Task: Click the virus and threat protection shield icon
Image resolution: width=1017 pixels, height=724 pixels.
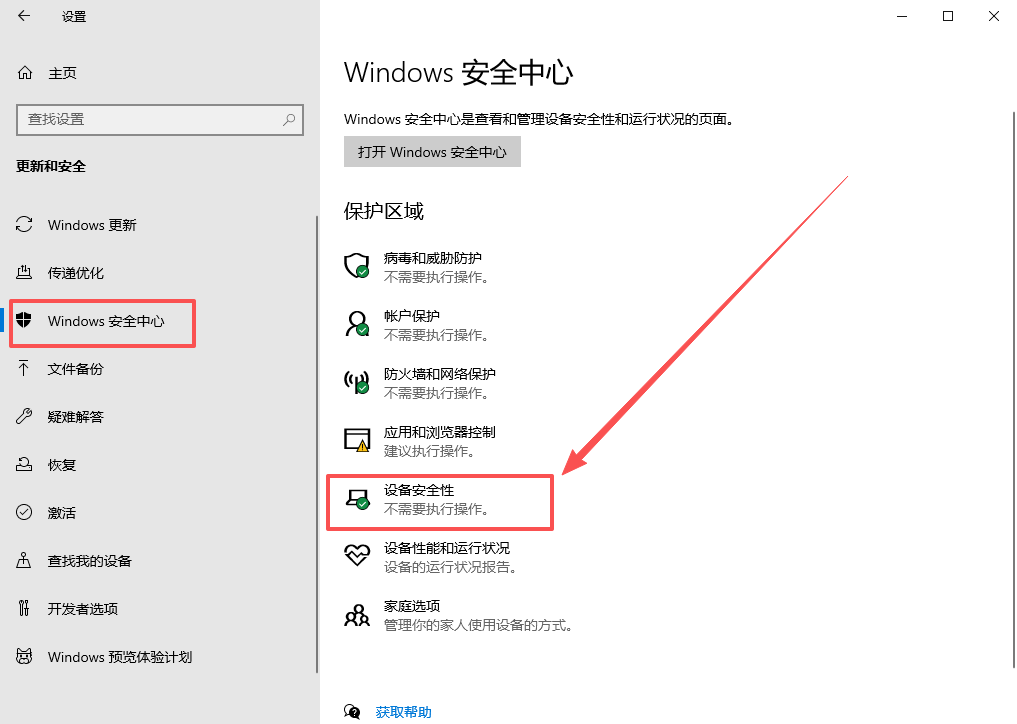Action: pyautogui.click(x=357, y=265)
